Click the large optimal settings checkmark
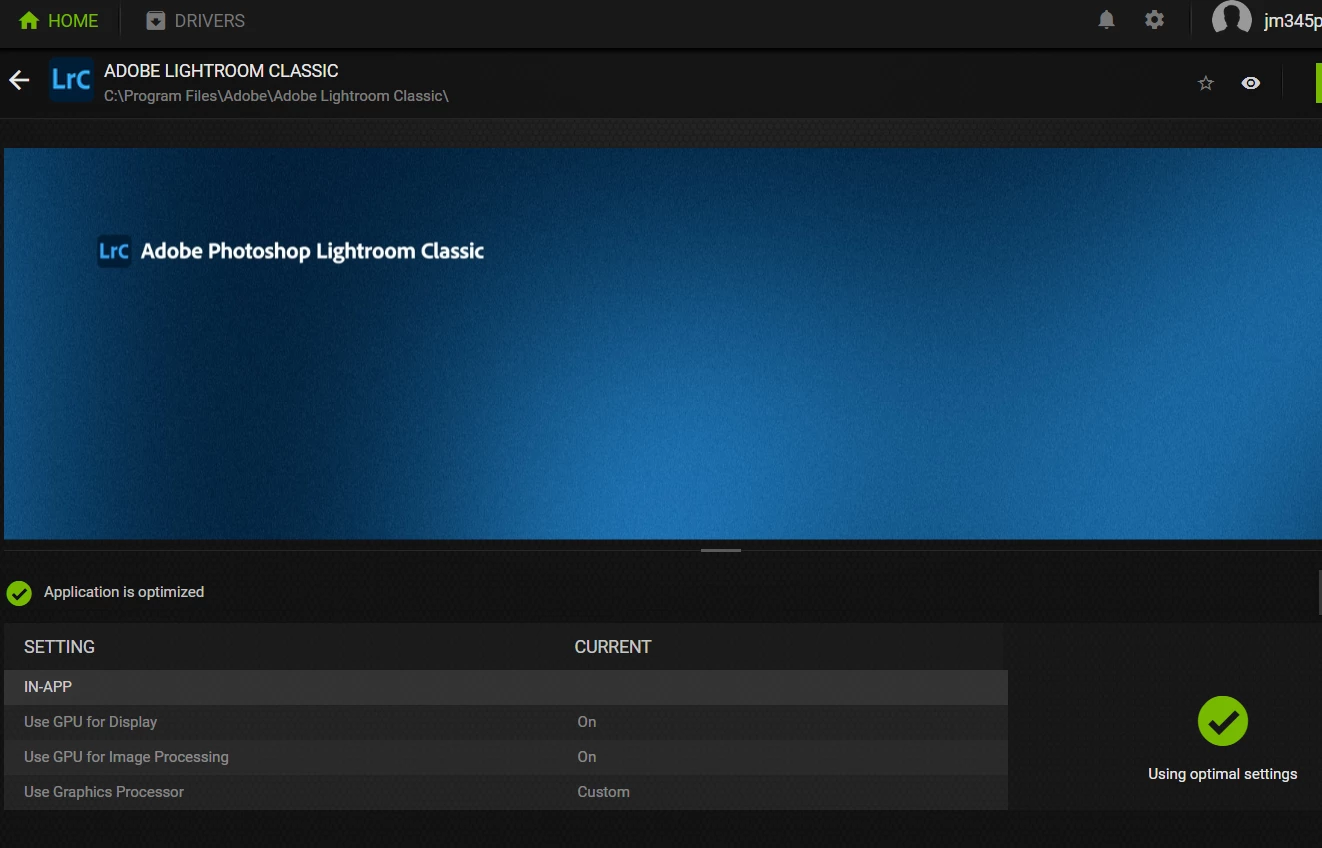The width and height of the screenshot is (1322, 848). coord(1223,721)
